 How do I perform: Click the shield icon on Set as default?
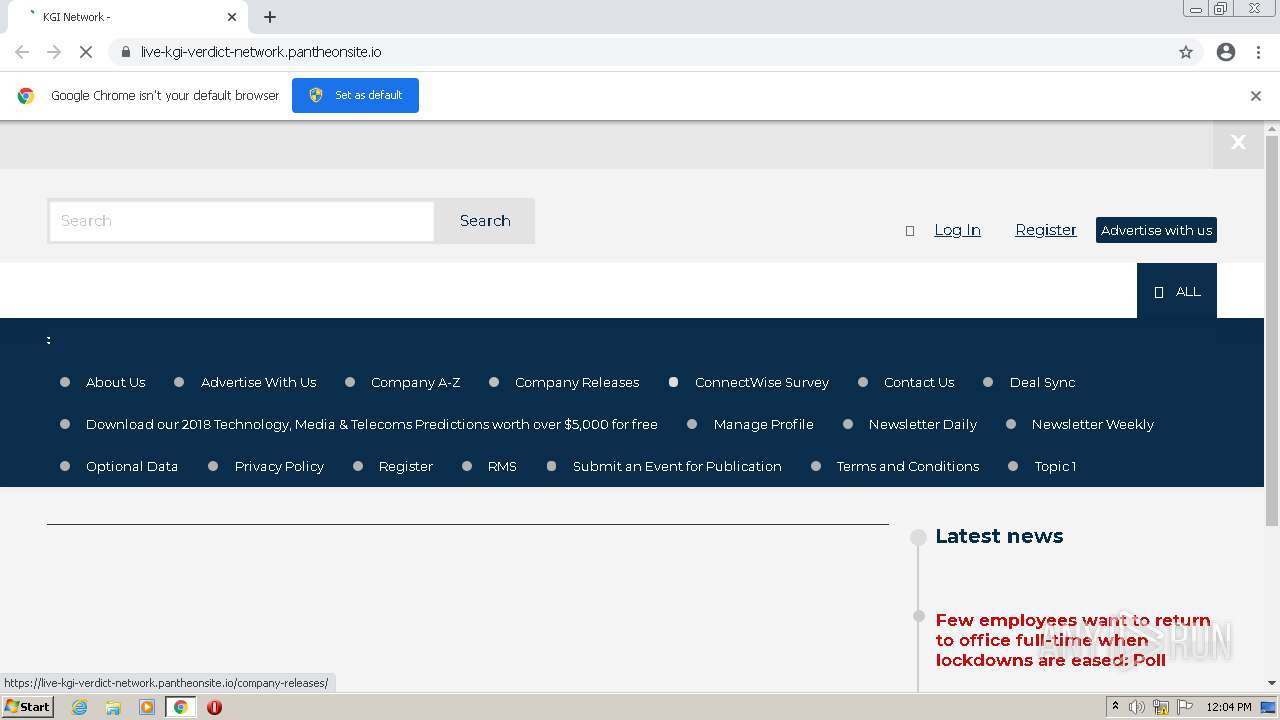pos(316,95)
